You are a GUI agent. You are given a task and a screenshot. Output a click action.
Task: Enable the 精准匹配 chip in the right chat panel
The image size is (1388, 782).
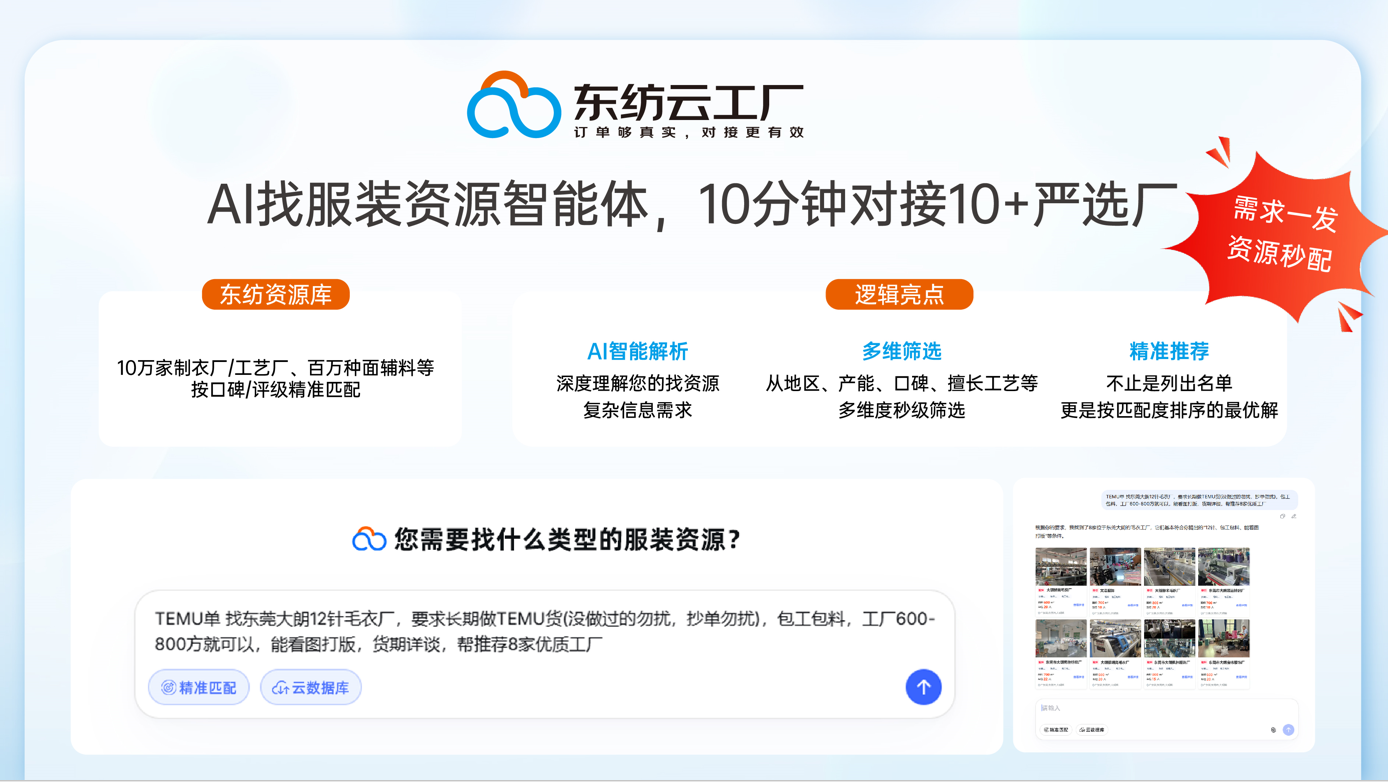click(x=1056, y=730)
